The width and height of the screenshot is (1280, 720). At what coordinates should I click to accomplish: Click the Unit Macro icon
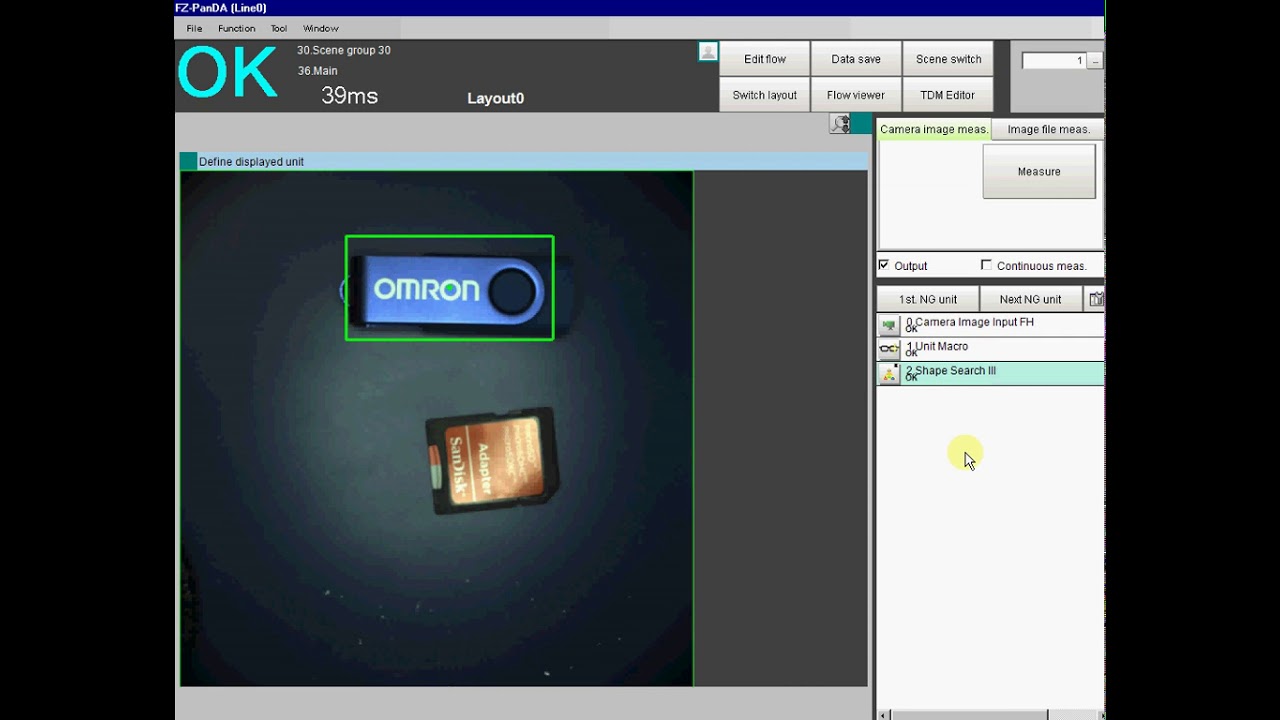point(889,349)
